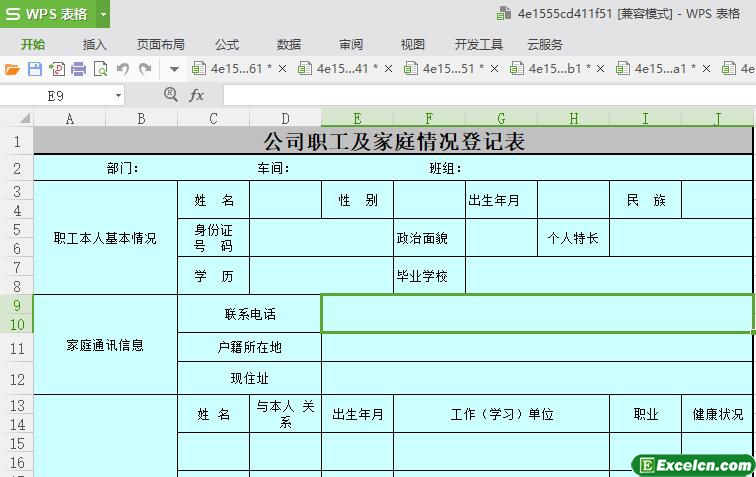Viewport: 756px width, 477px height.
Task: Click the 户籍所在地 cell
Action: (x=250, y=347)
